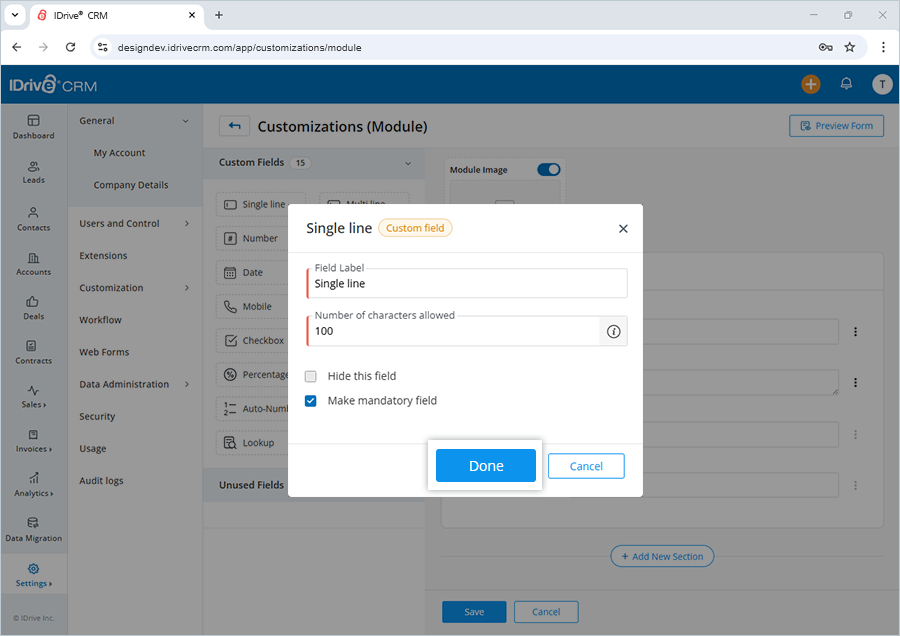Navigate to Accounts via the sidebar icon
900x636 pixels.
point(33,264)
